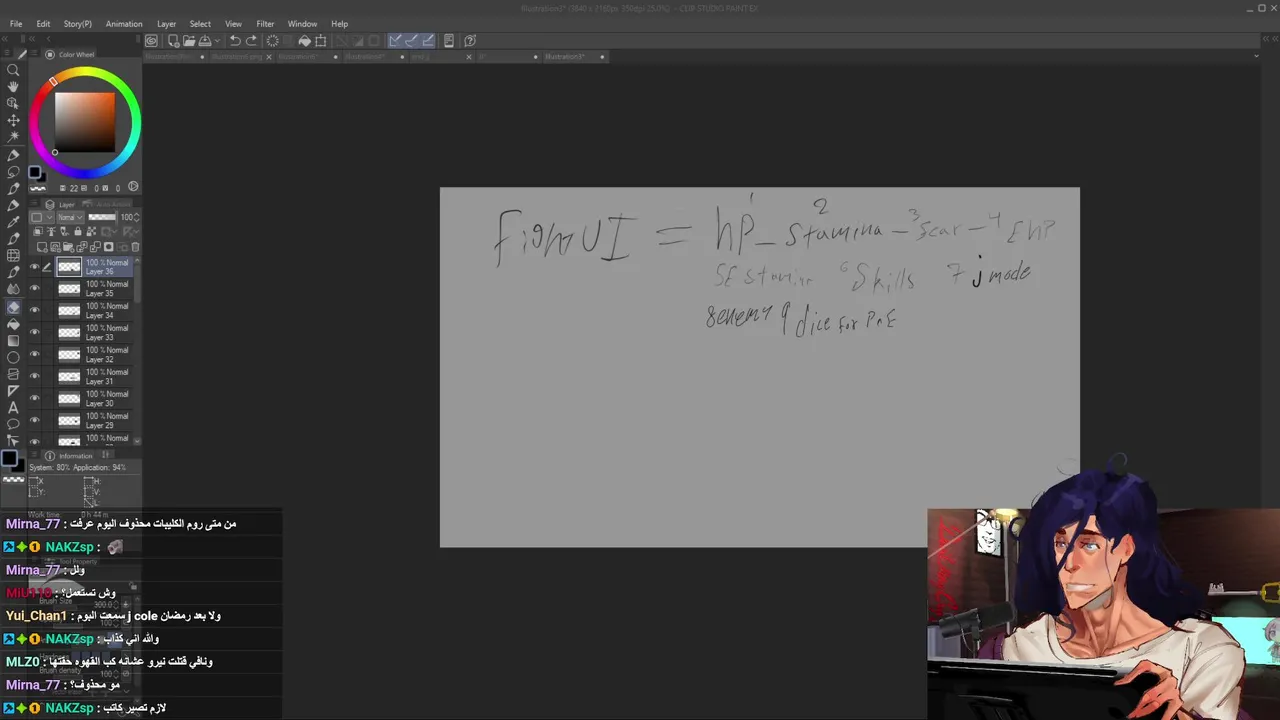Open the Filter menu
The width and height of the screenshot is (1280, 720).
pos(265,24)
